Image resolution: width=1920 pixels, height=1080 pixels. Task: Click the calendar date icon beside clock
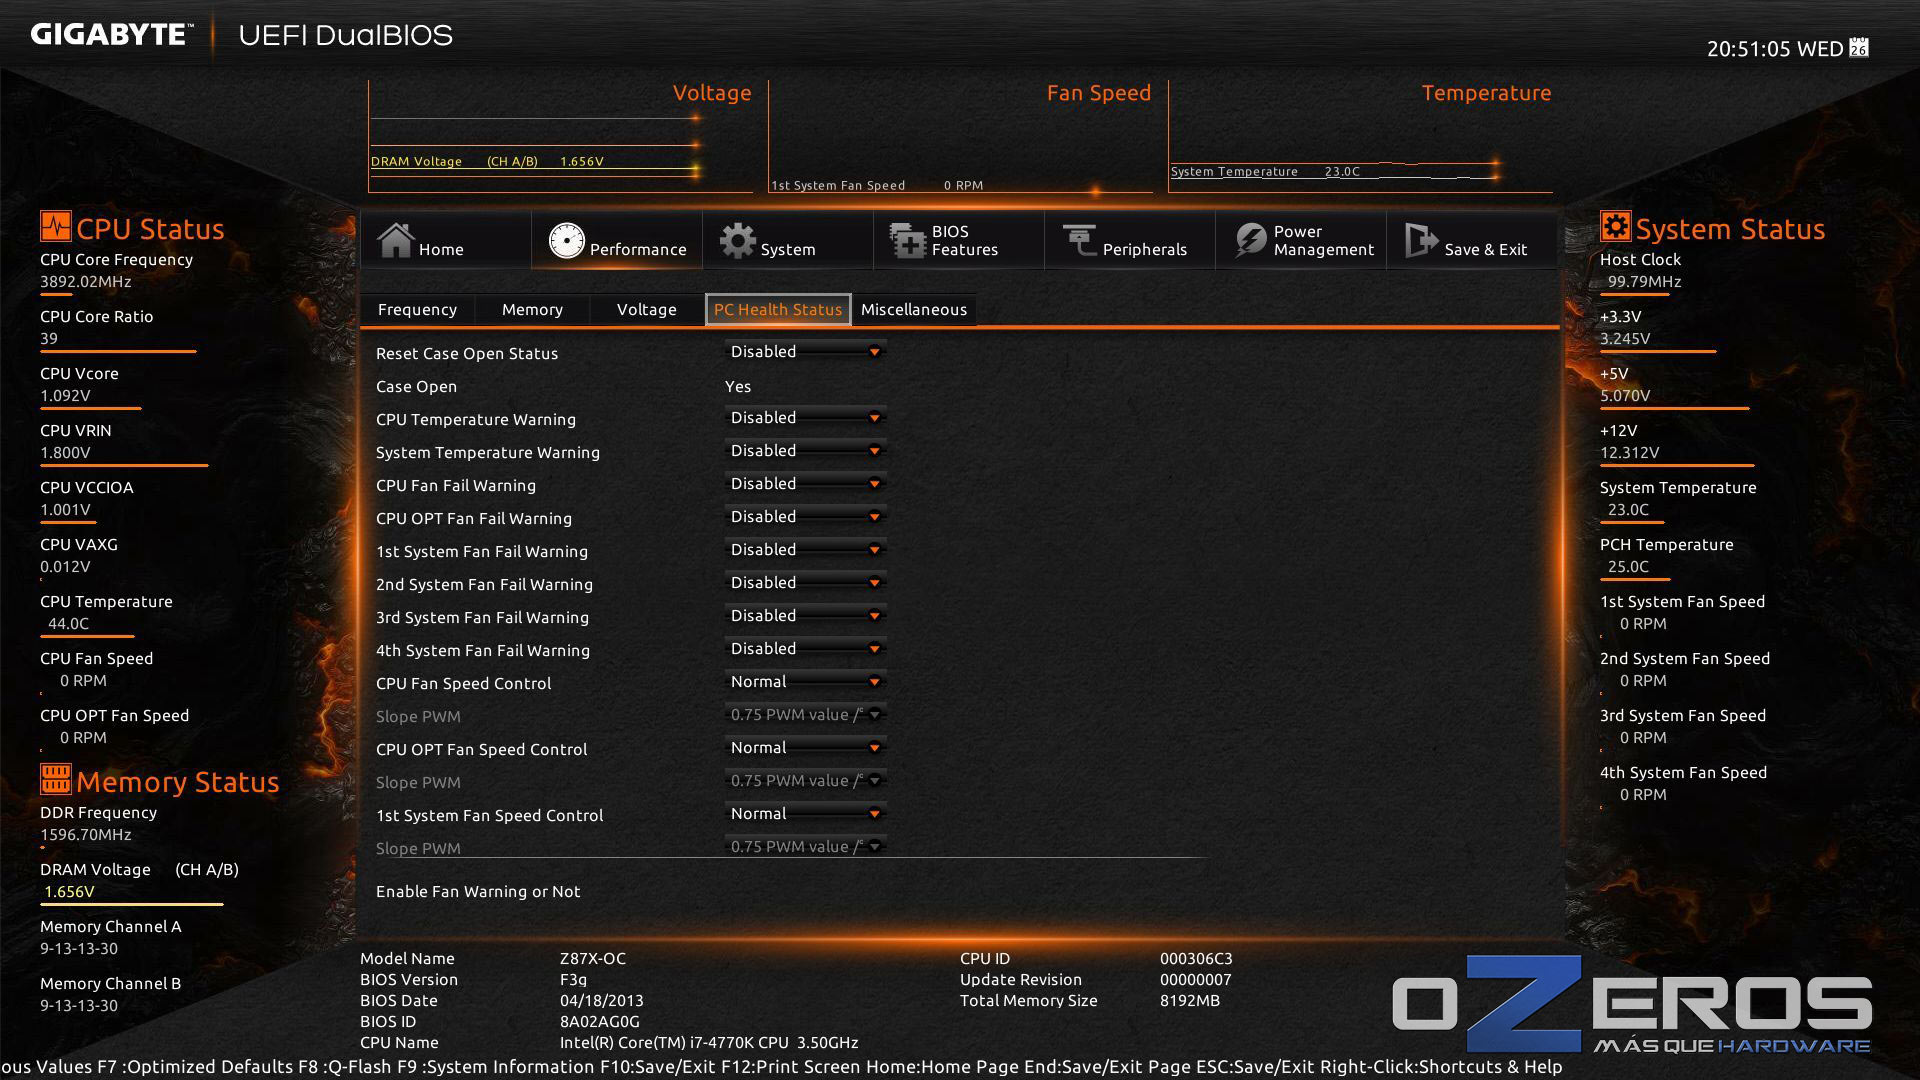[x=1859, y=48]
